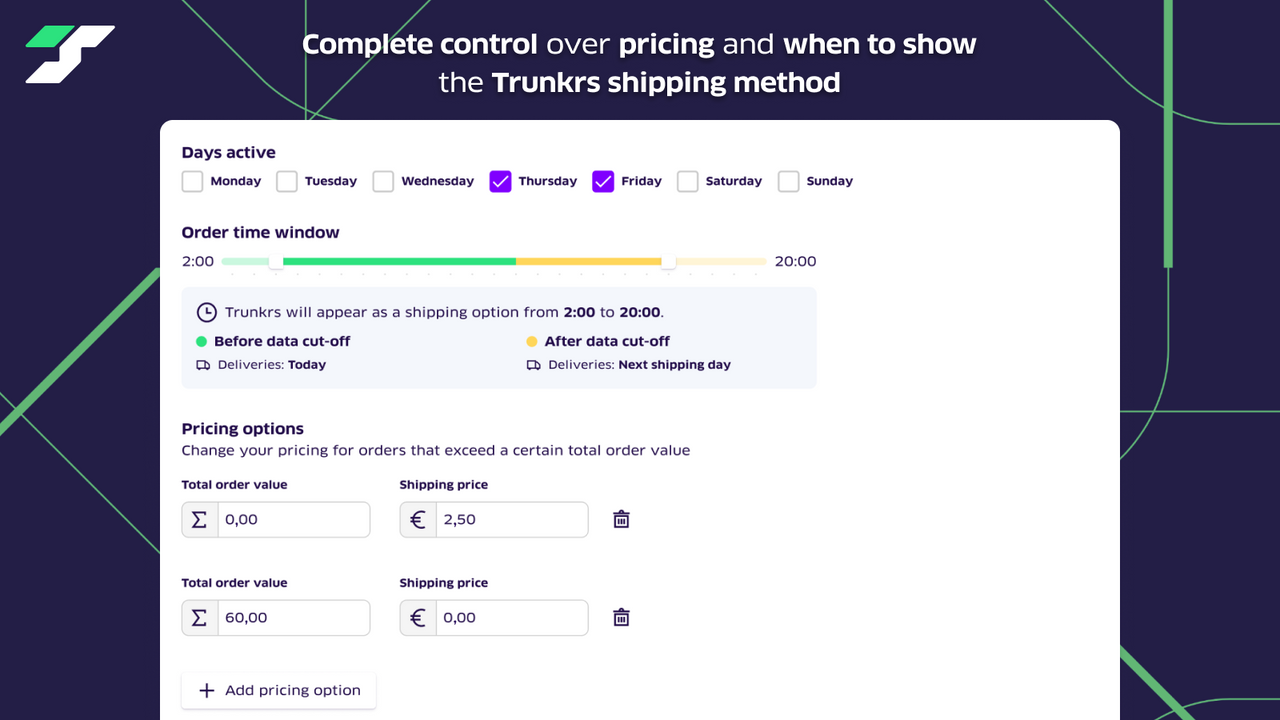This screenshot has height=720, width=1280.
Task: Enable the Saturday checkbox
Action: coord(688,181)
